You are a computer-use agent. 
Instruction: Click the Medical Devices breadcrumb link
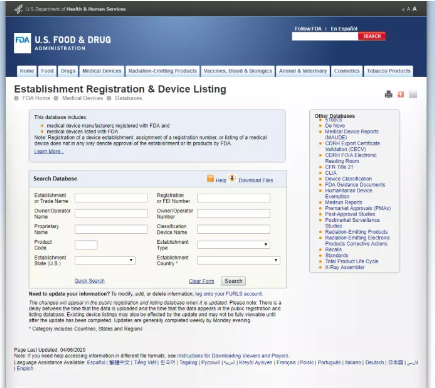pyautogui.click(x=82, y=98)
